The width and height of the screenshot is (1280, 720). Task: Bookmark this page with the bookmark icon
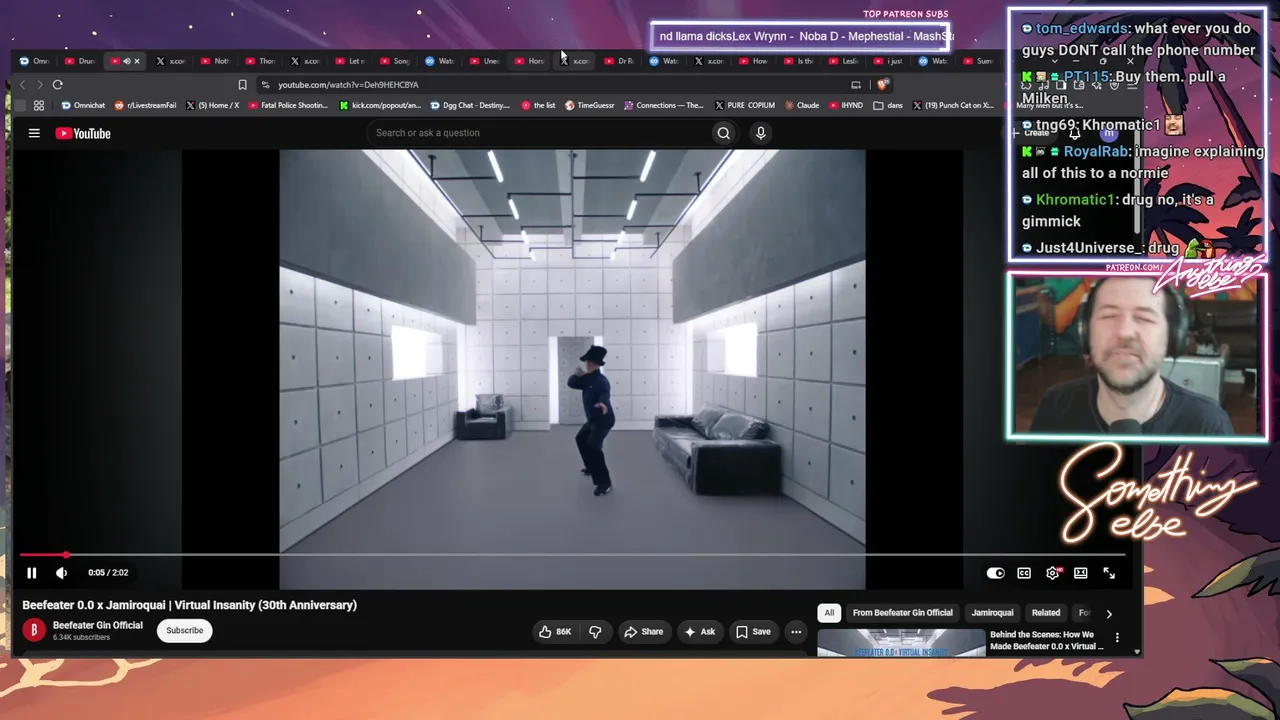[242, 85]
